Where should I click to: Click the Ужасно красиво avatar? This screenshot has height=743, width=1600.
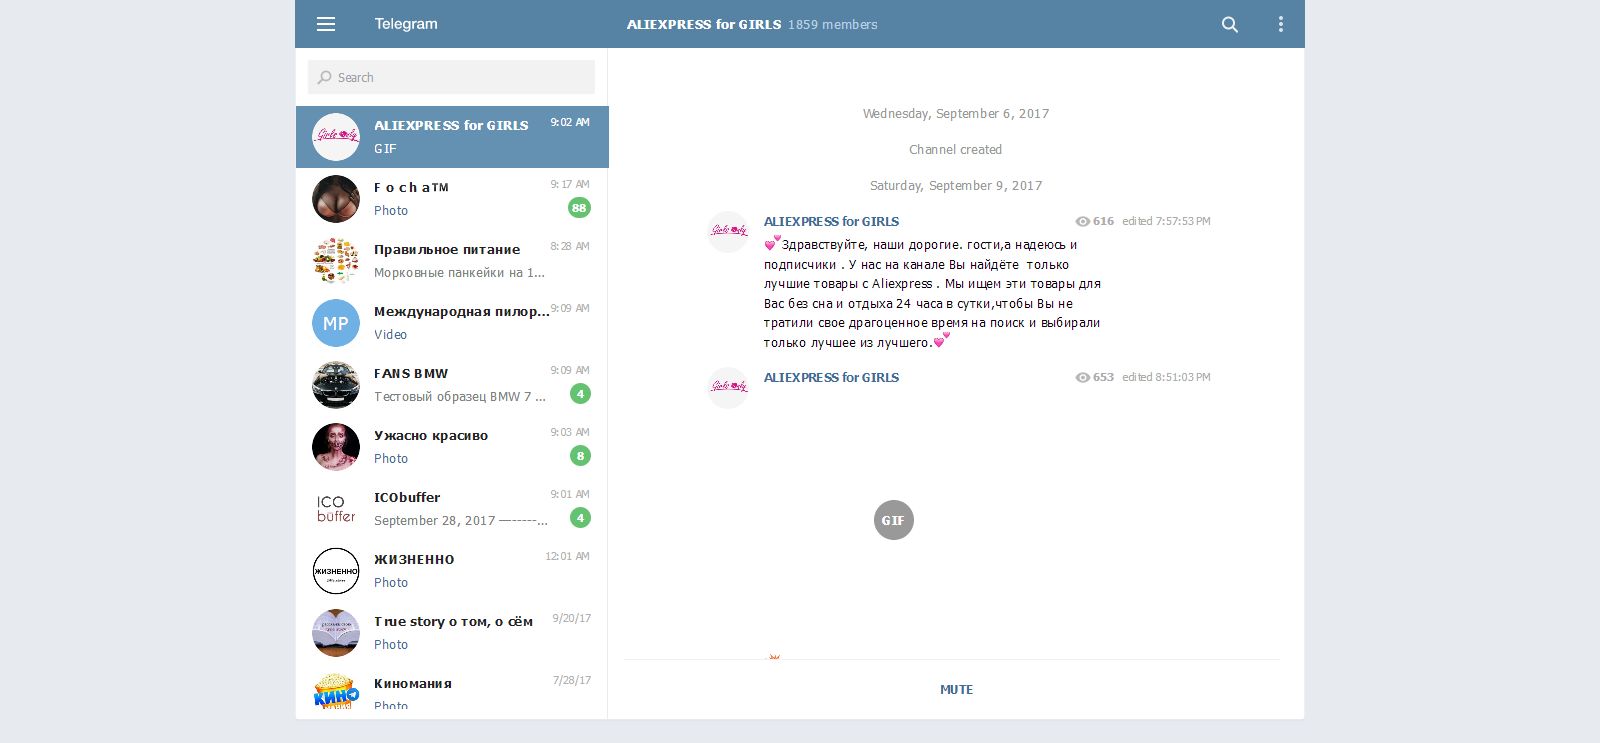336,447
